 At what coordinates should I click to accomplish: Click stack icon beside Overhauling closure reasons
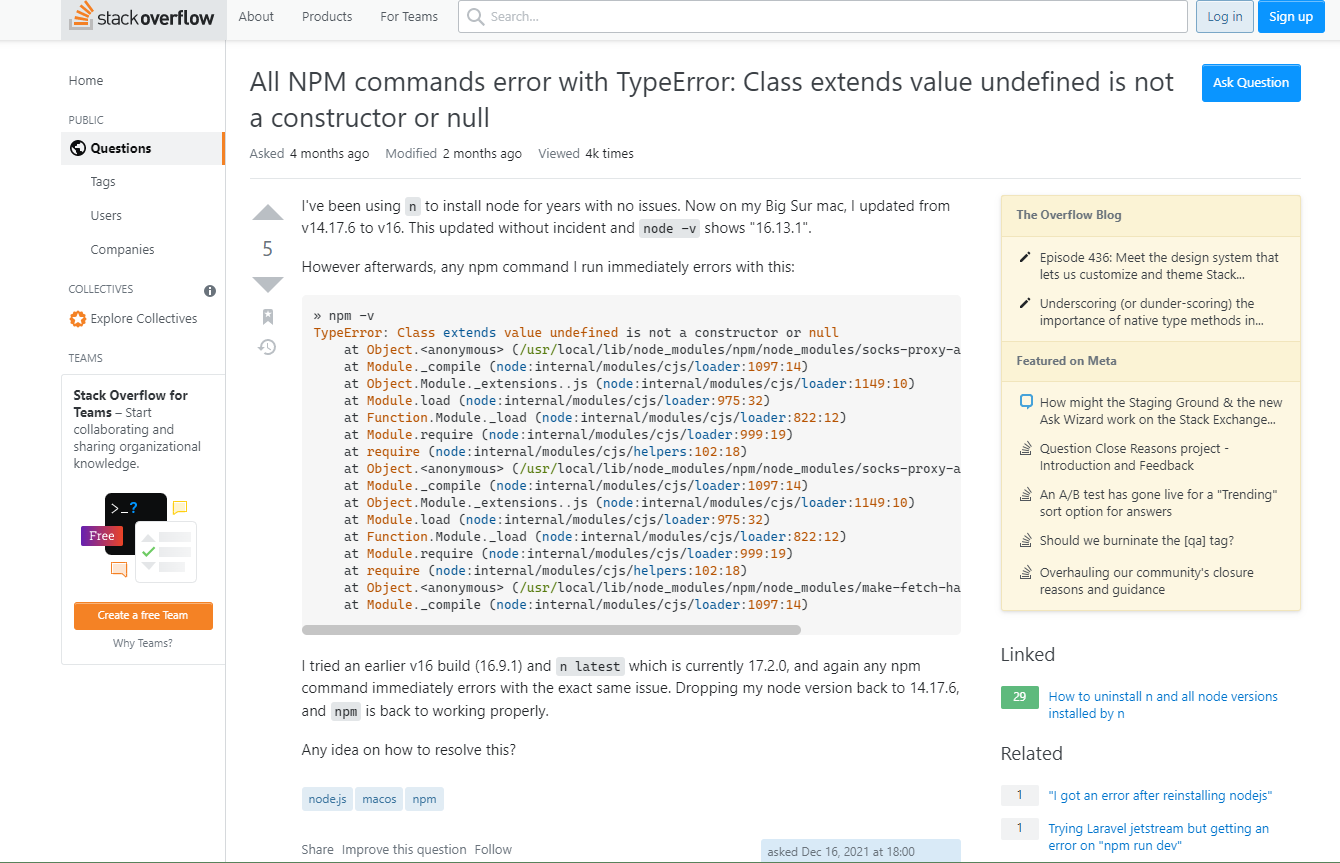[x=1025, y=573]
